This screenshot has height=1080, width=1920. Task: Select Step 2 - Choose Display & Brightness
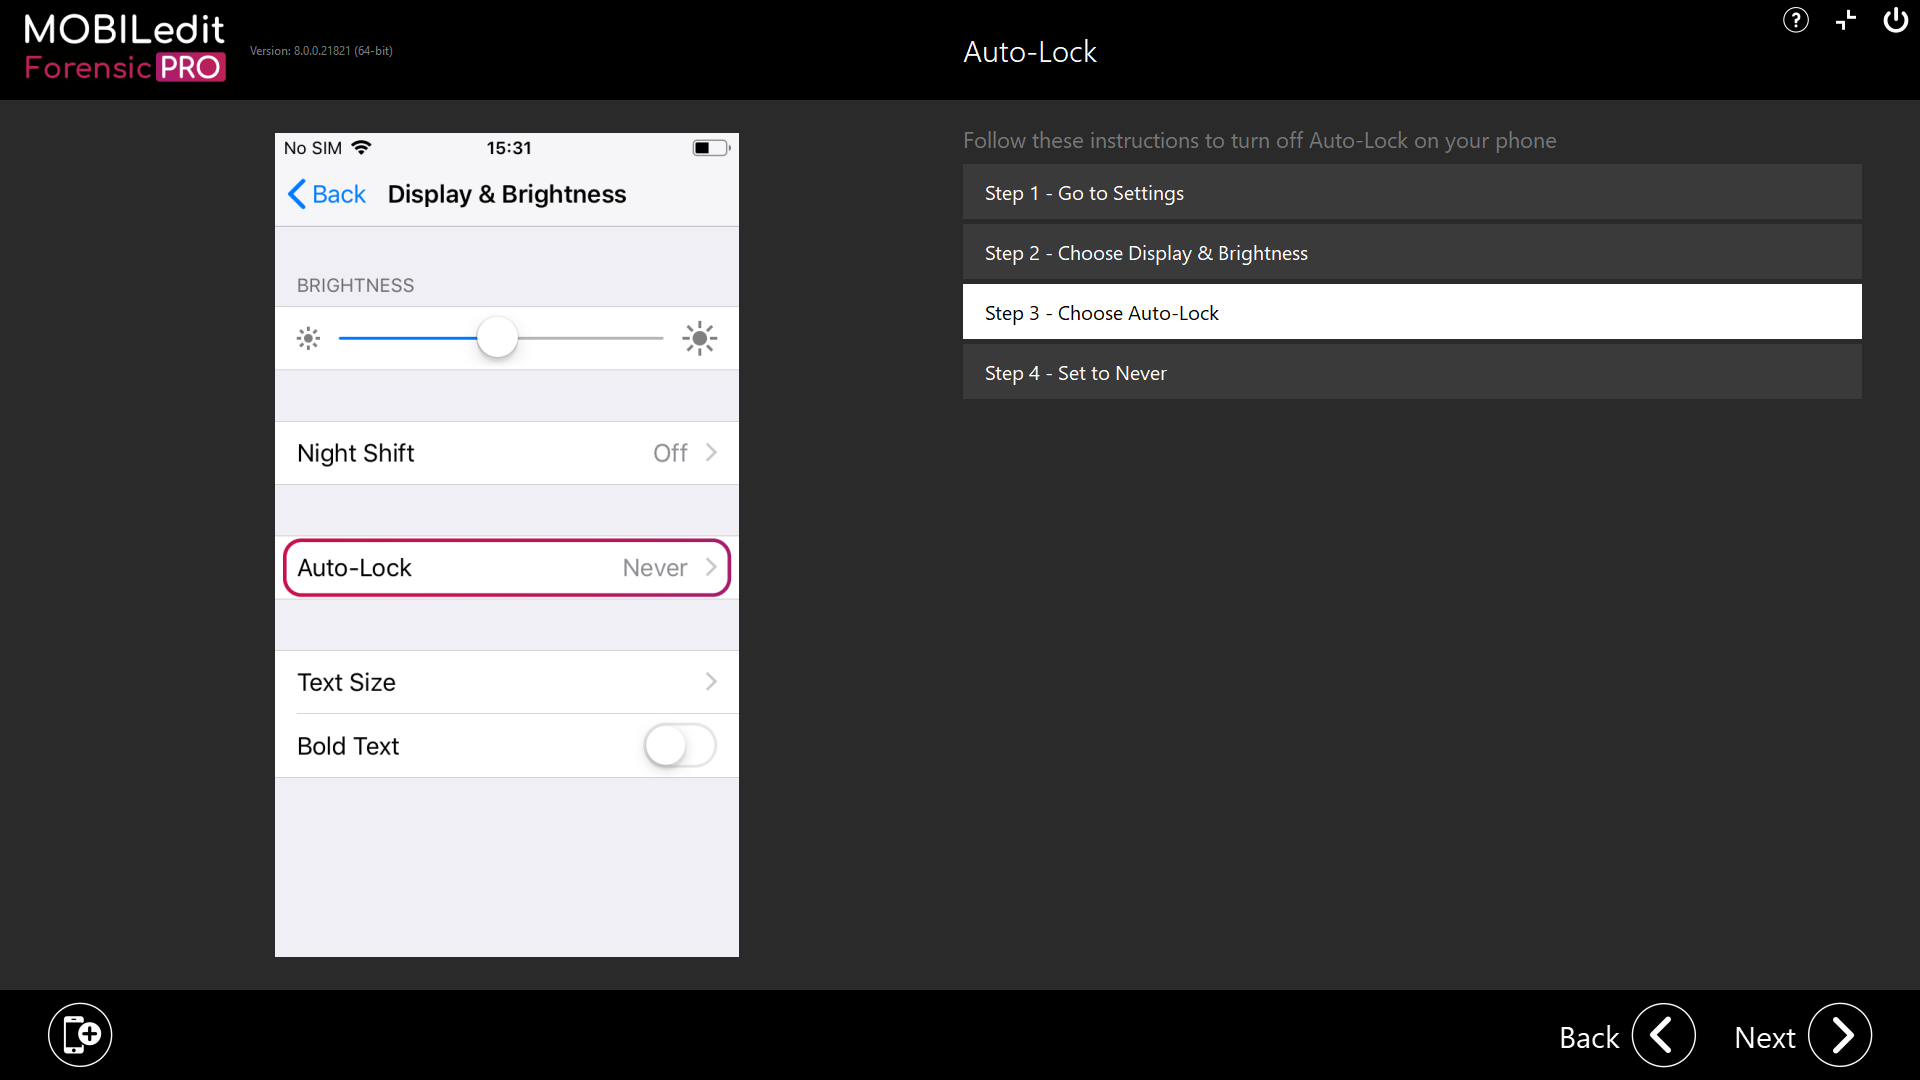point(1411,253)
